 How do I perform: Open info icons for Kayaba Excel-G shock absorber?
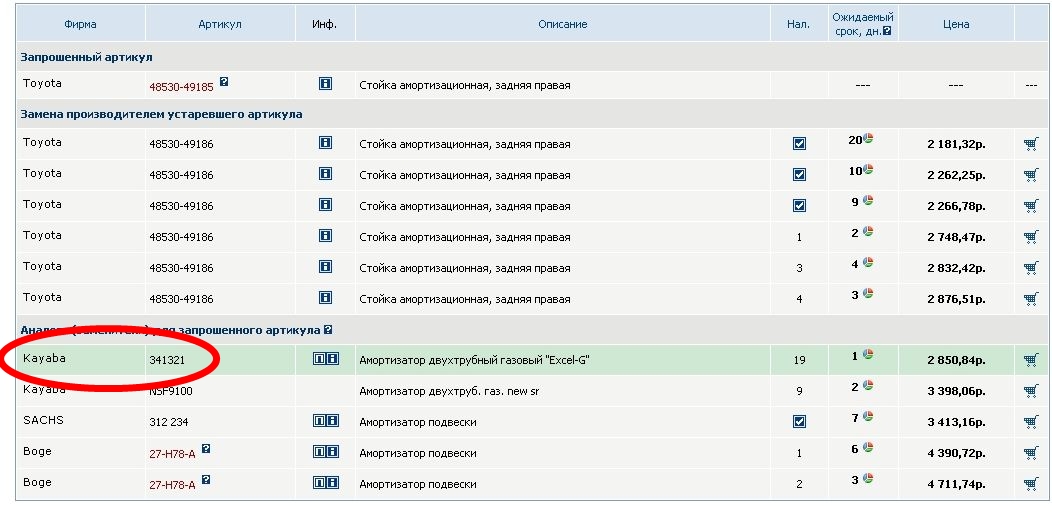coord(325,359)
